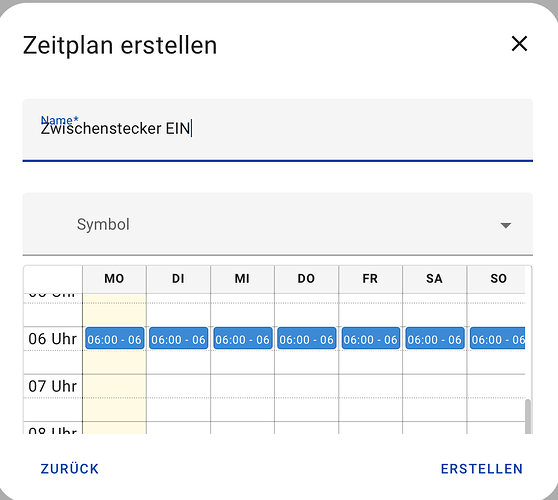Image resolution: width=558 pixels, height=500 pixels.
Task: Edit the Name field Zwischenstecker EIN
Action: click(278, 130)
